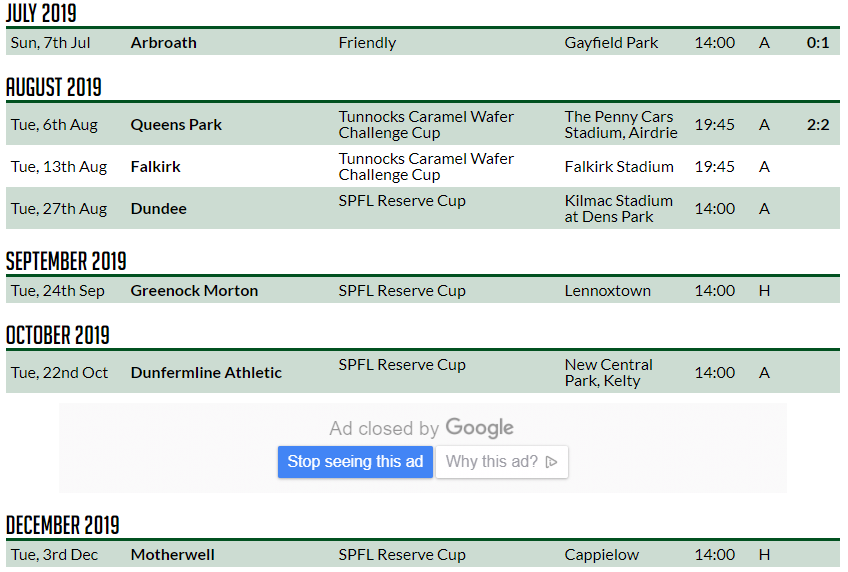Image resolution: width=848 pixels, height=572 pixels.
Task: Click the Lennoxtown venue
Action: (x=607, y=291)
